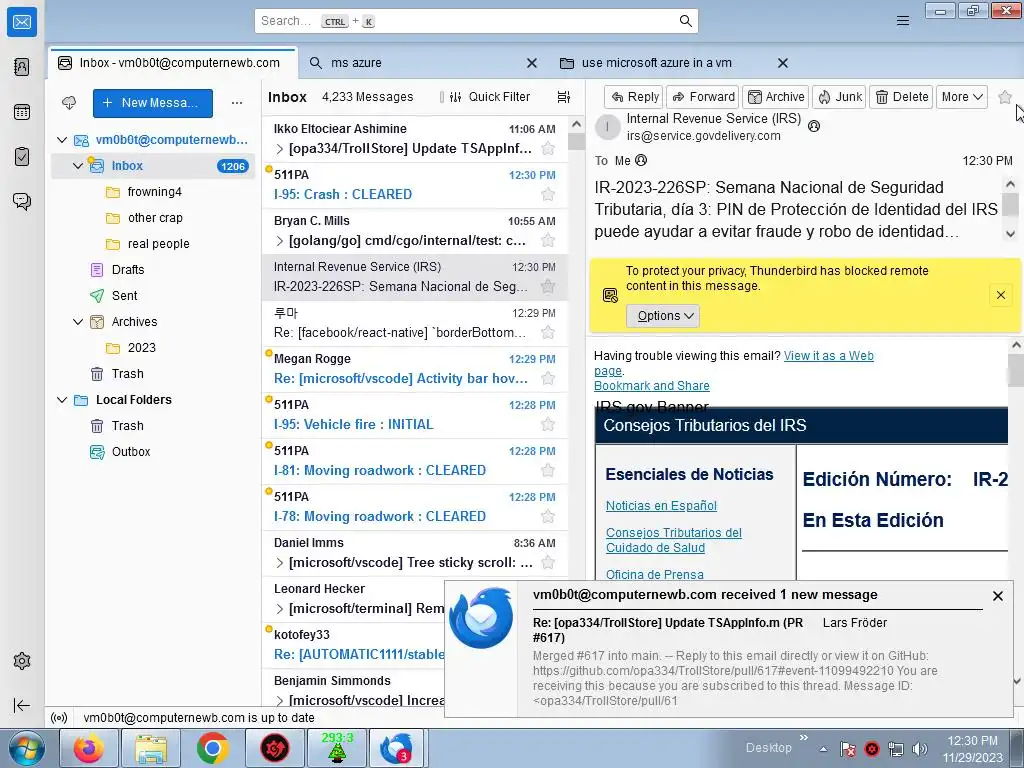Screen dimensions: 1024x768
Task: Open the Bookmark and Share link
Action: click(x=652, y=385)
